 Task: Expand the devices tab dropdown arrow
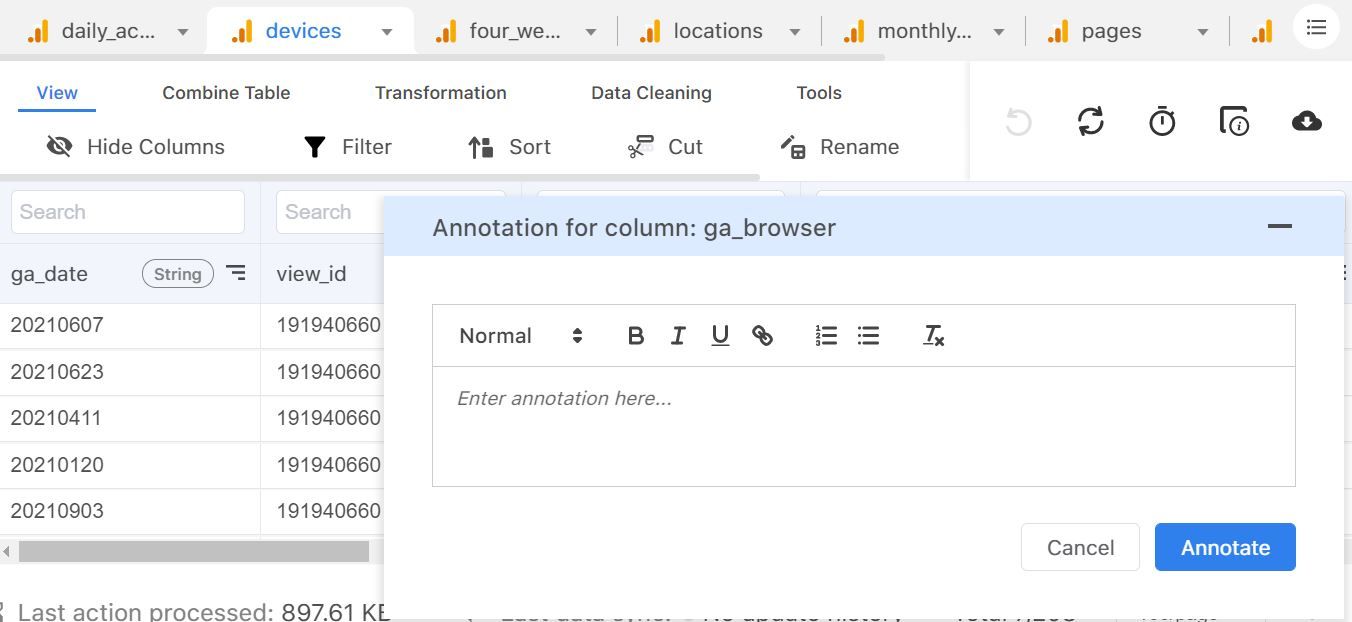coord(386,31)
